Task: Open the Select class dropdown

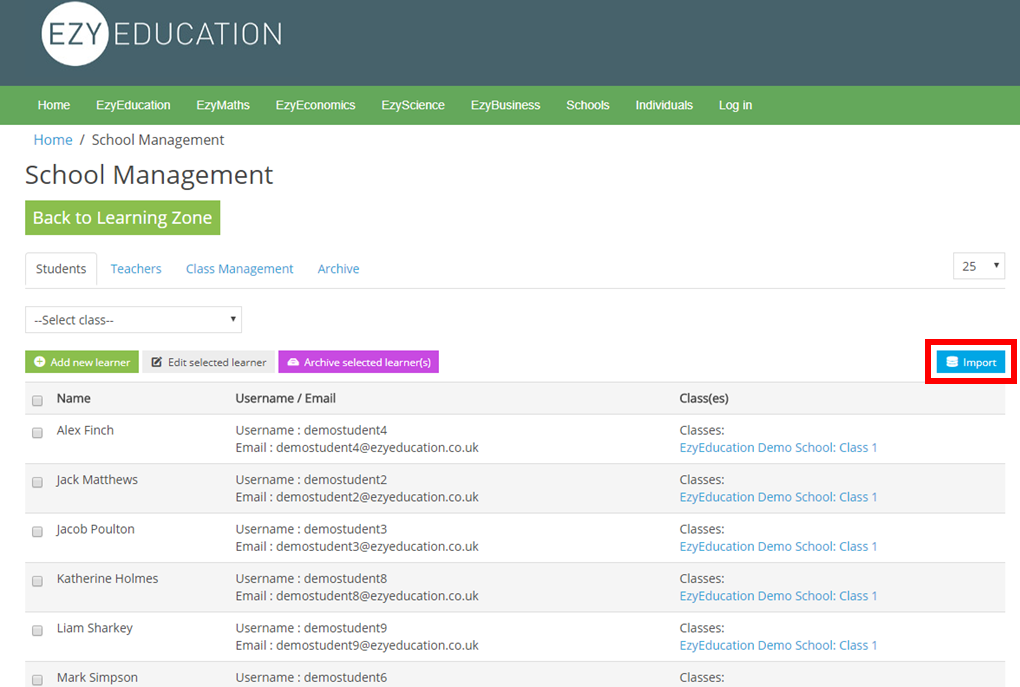Action: 133,319
